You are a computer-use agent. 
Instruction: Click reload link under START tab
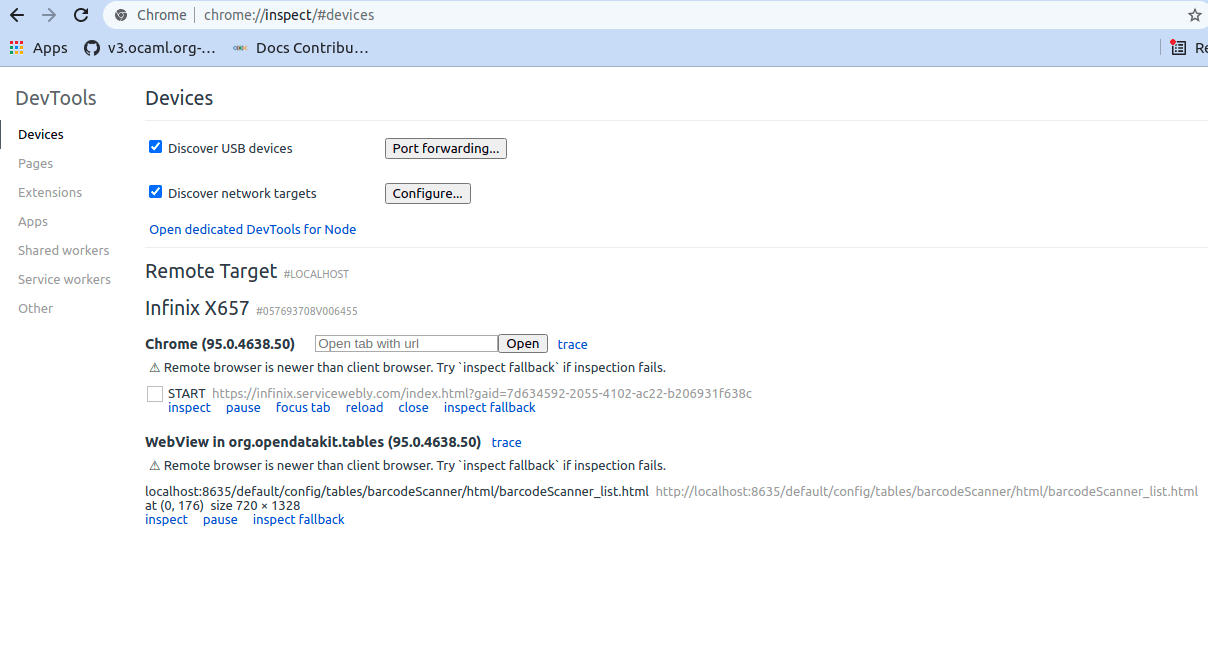tap(364, 407)
